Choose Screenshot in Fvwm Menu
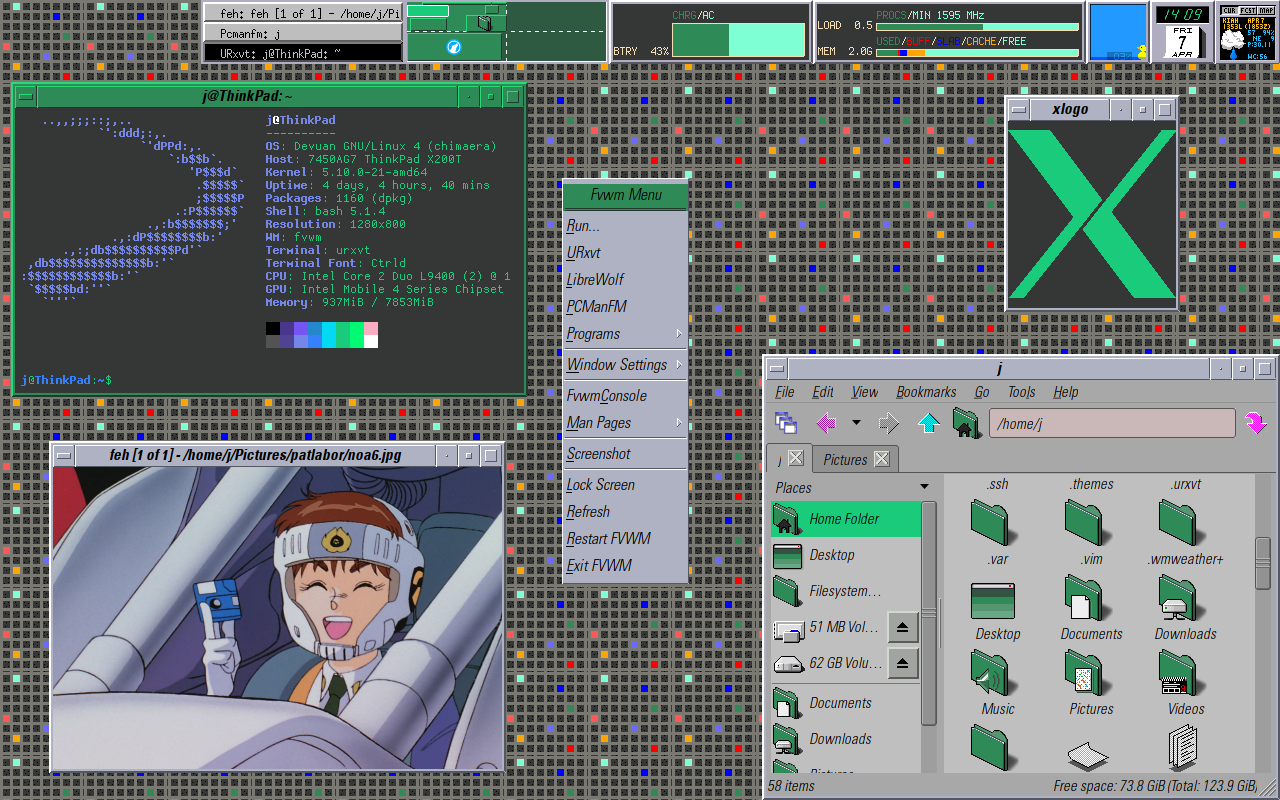Image resolution: width=1280 pixels, height=800 pixels. click(x=626, y=454)
